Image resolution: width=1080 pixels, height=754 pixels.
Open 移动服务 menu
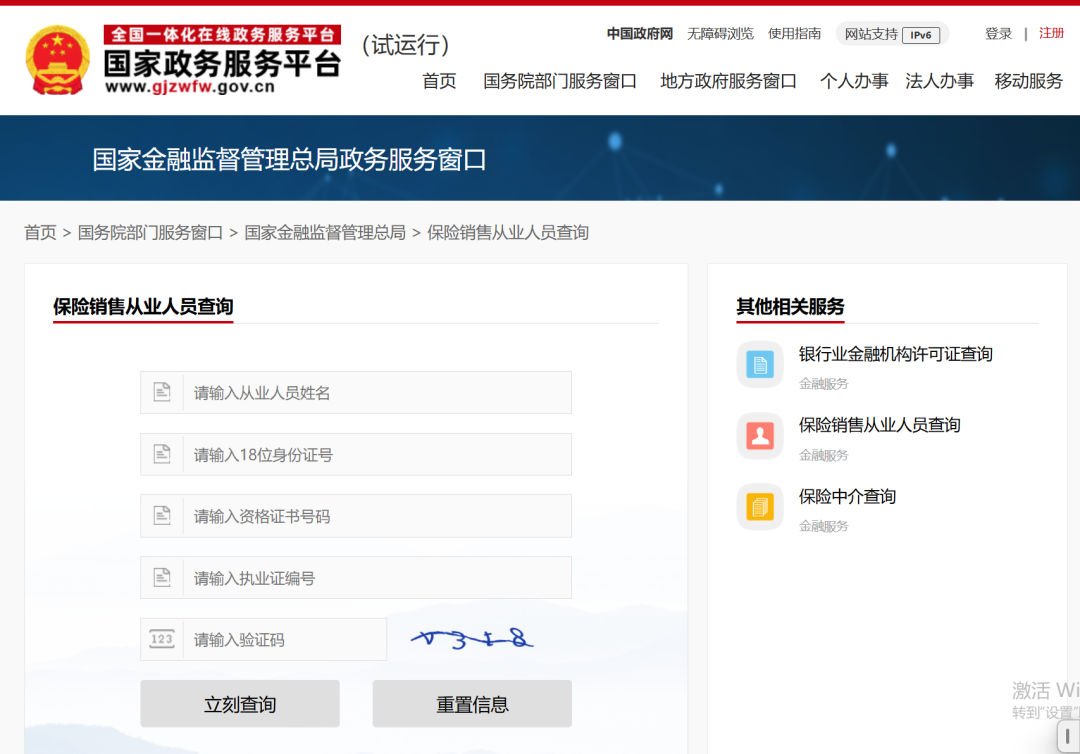coord(1028,81)
